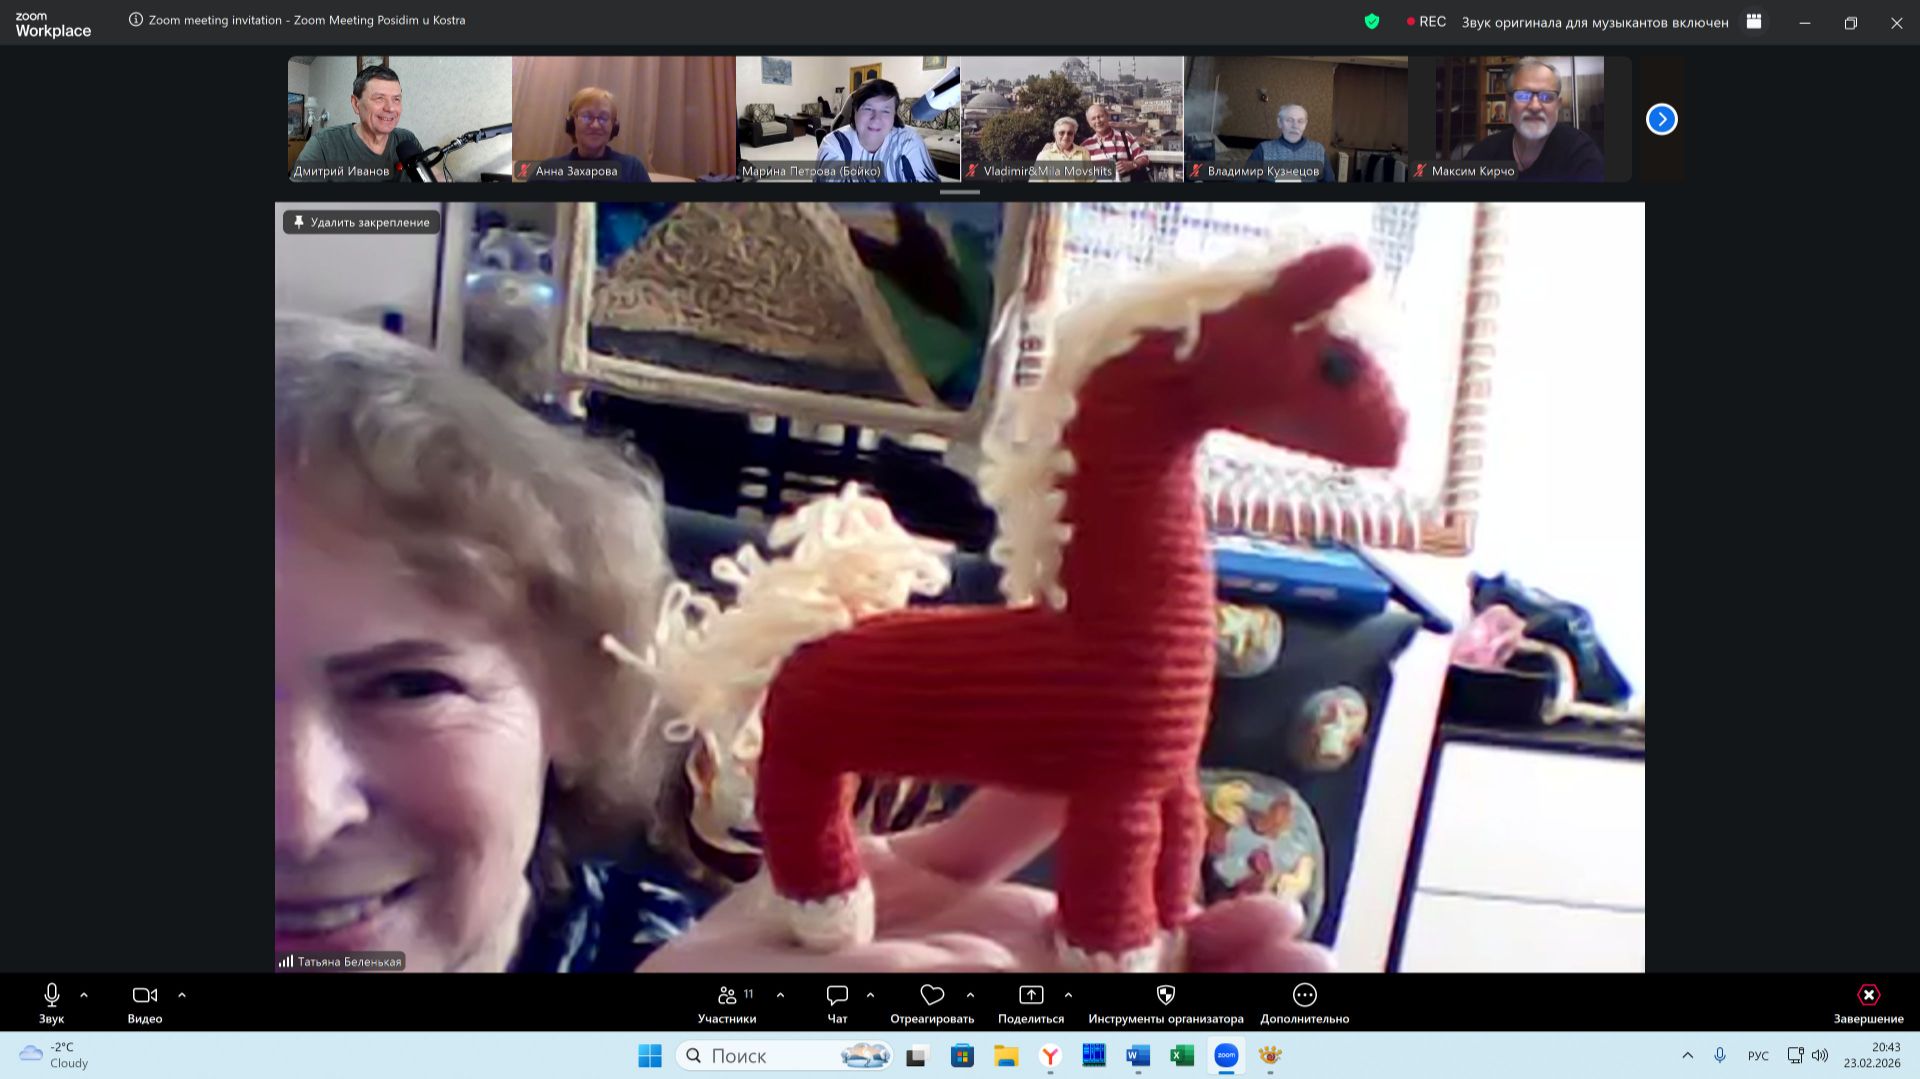Open Task View on the taskbar
Image resolution: width=1920 pixels, height=1079 pixels.
pyautogui.click(x=917, y=1056)
